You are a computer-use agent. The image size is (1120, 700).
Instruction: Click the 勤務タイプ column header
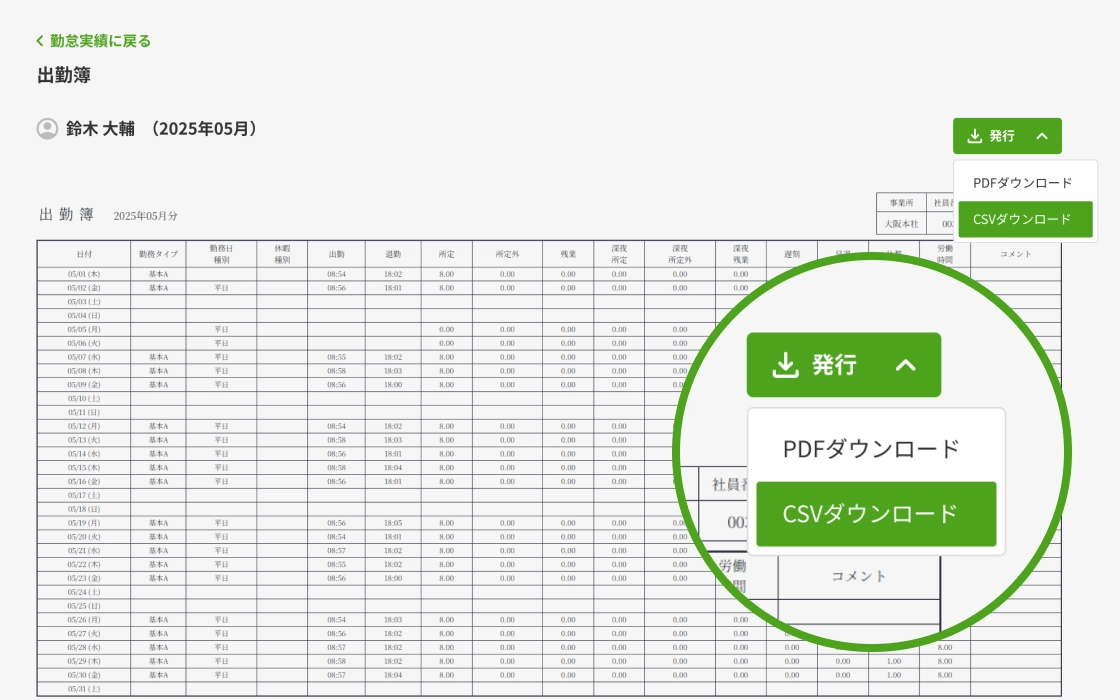pos(158,254)
